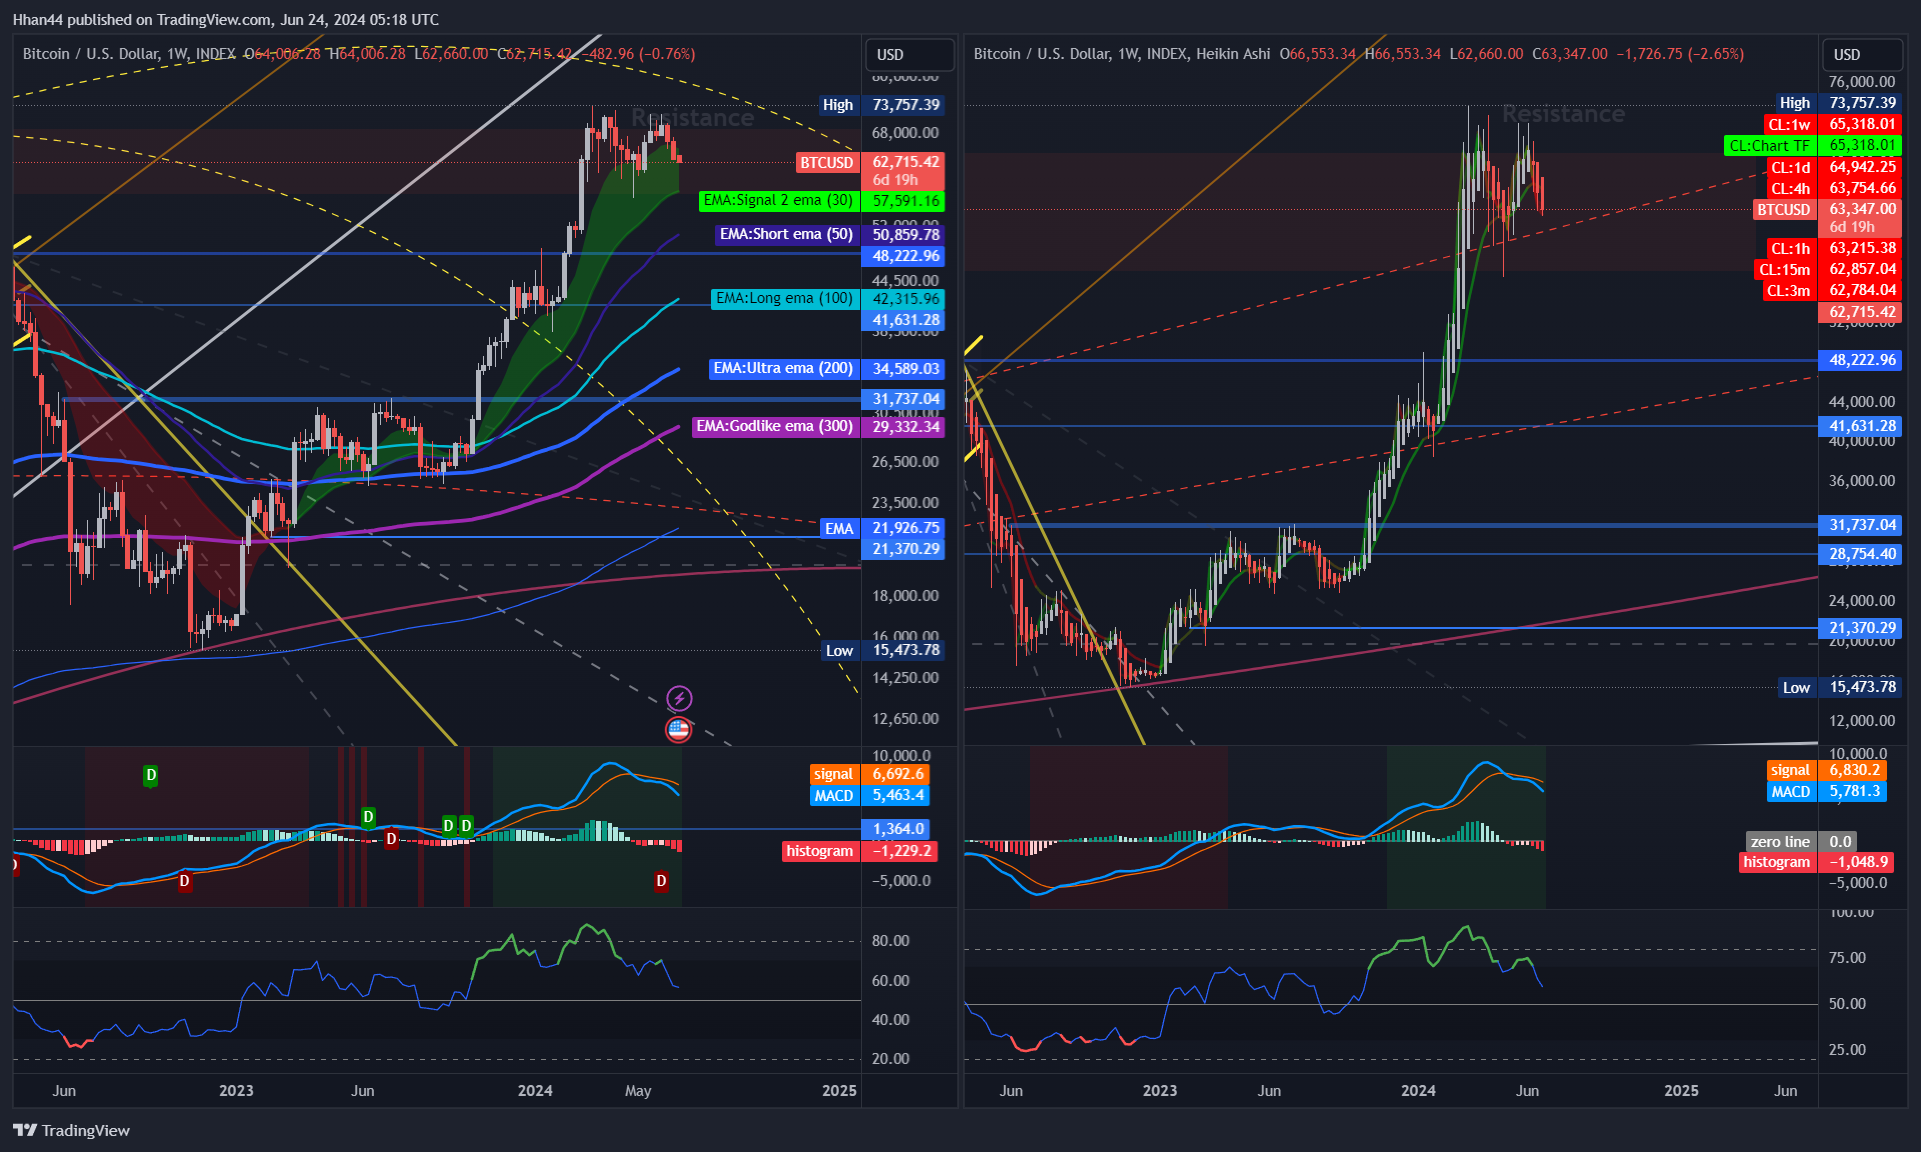
Task: Click left chart title Bitcoin / U.S. Dollar, 1W, INDEX
Action: click(129, 54)
